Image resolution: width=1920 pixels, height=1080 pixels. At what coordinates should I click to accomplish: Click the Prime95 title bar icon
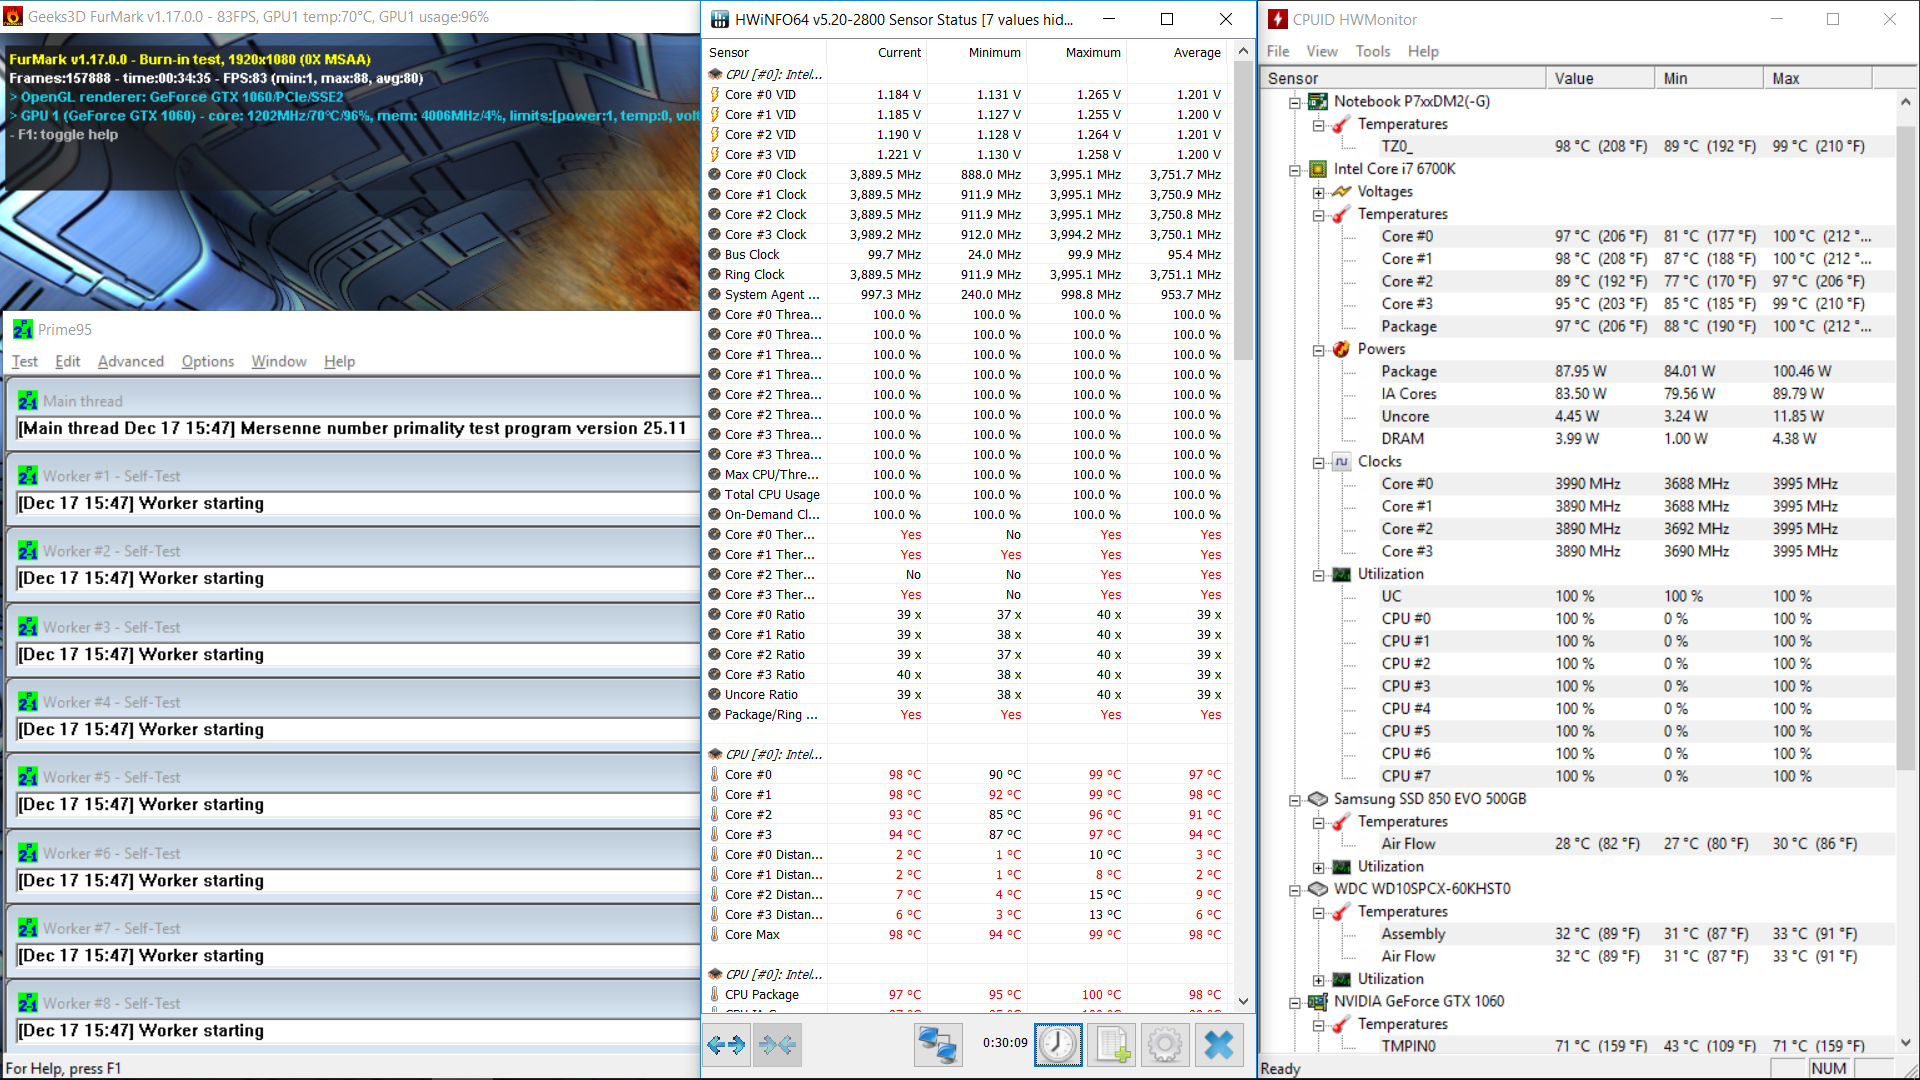(23, 329)
